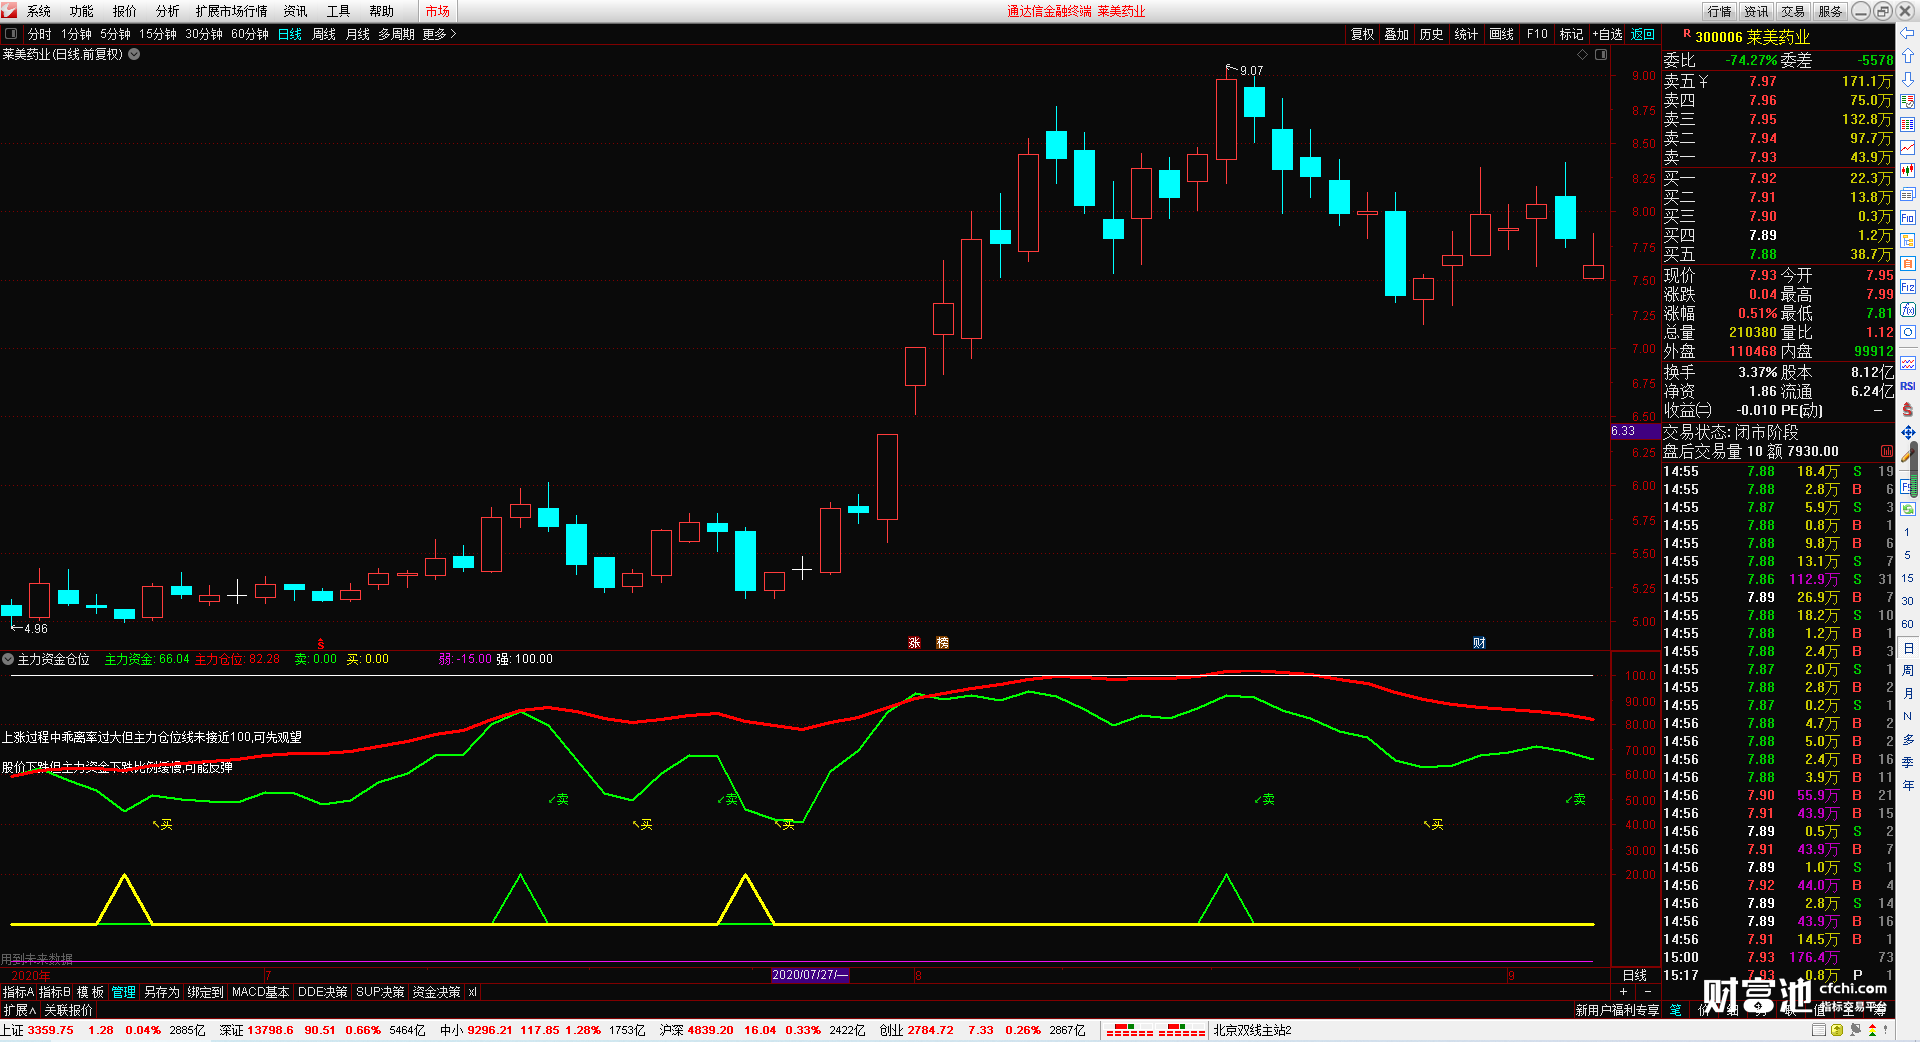Open the 画线 drawing tools dropdown
The width and height of the screenshot is (1920, 1042).
[1500, 34]
